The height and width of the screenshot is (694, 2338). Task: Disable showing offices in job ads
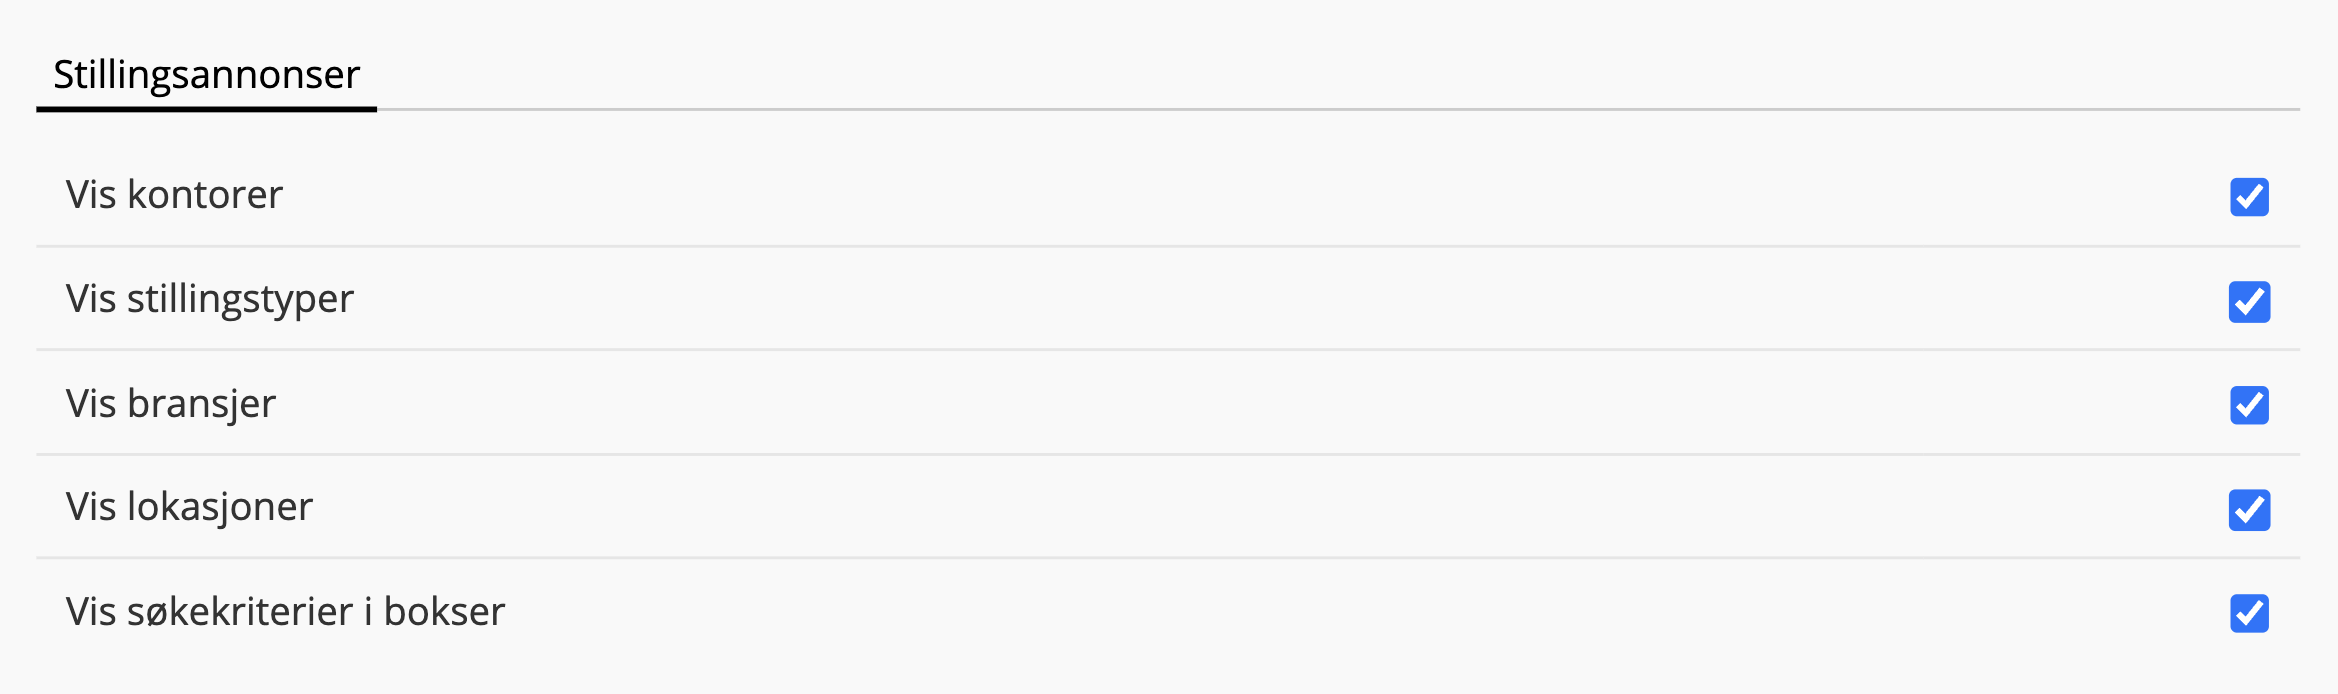tap(2249, 197)
